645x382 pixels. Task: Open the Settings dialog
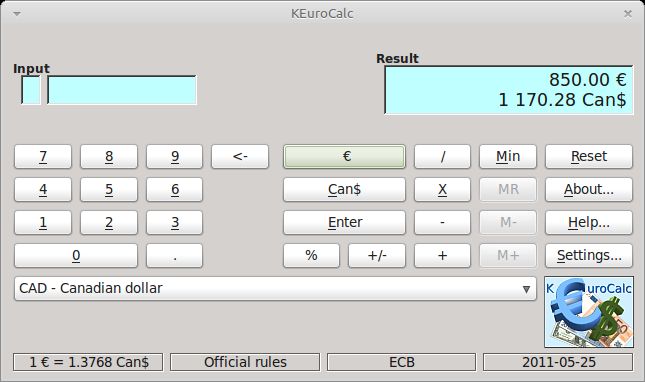pos(589,255)
